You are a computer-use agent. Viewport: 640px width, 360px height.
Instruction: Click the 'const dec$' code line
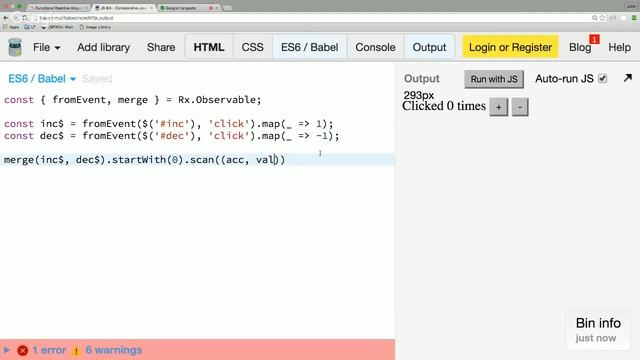click(x=171, y=136)
